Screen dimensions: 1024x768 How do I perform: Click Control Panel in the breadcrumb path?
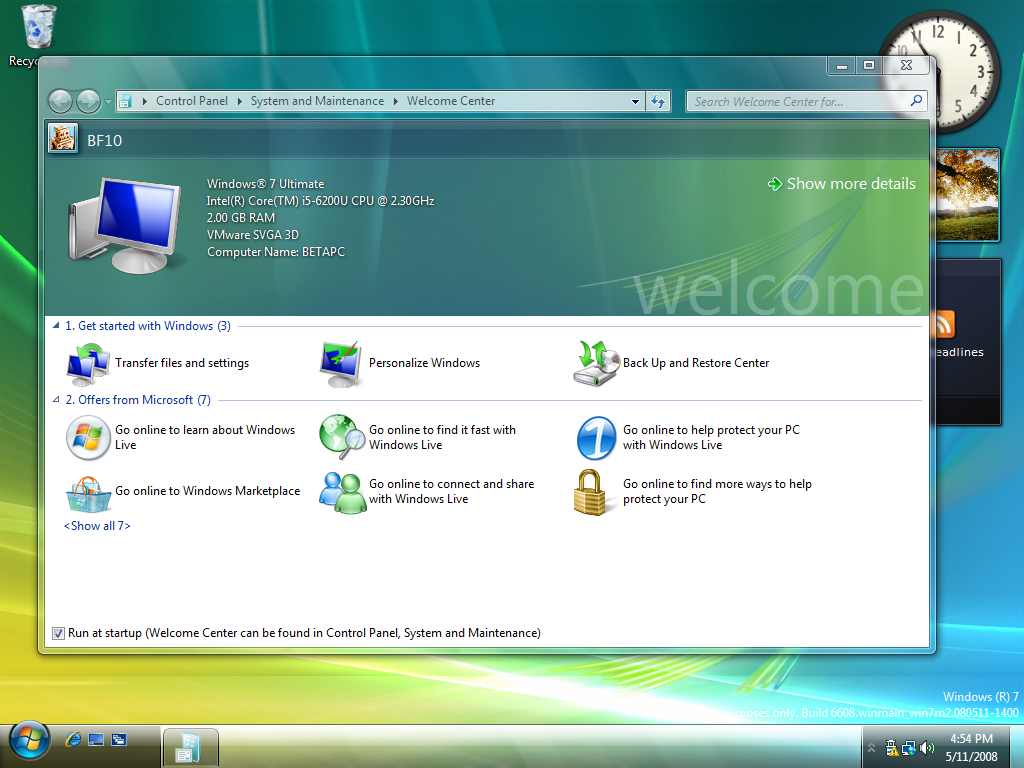[x=192, y=101]
